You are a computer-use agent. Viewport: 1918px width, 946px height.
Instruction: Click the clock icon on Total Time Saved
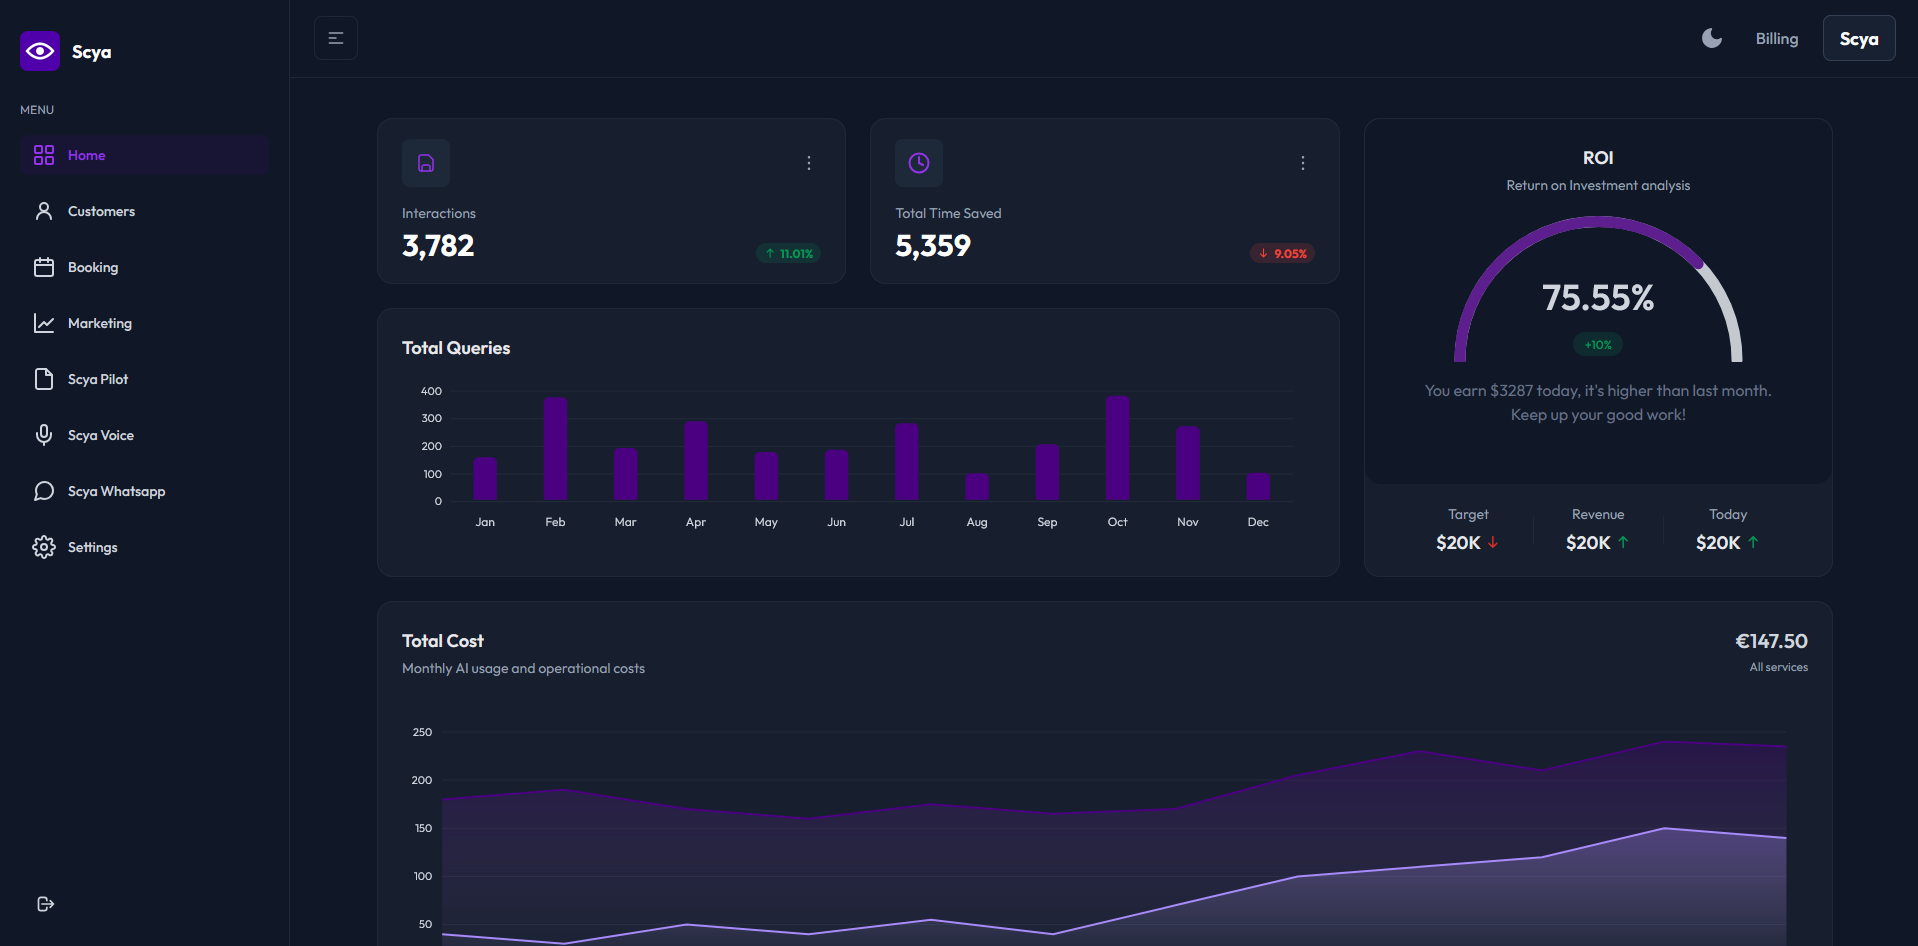[918, 162]
